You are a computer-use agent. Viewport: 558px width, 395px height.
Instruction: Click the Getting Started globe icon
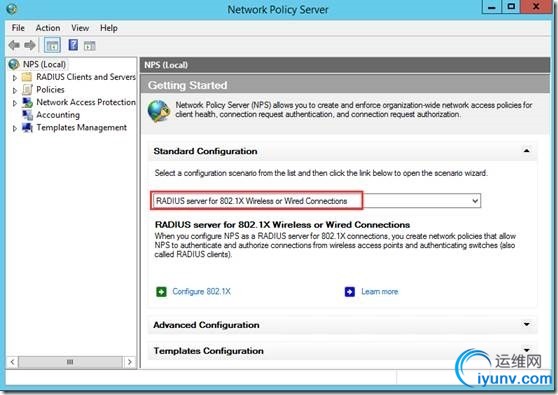click(159, 111)
